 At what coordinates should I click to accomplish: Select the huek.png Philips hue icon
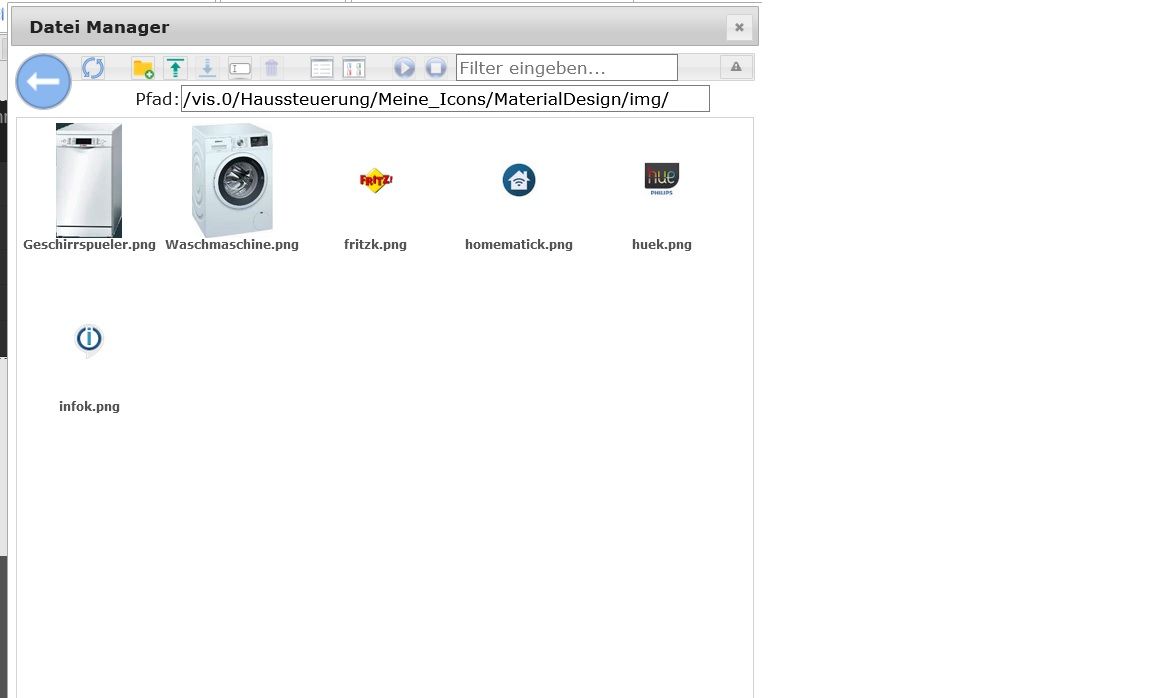[x=662, y=179]
